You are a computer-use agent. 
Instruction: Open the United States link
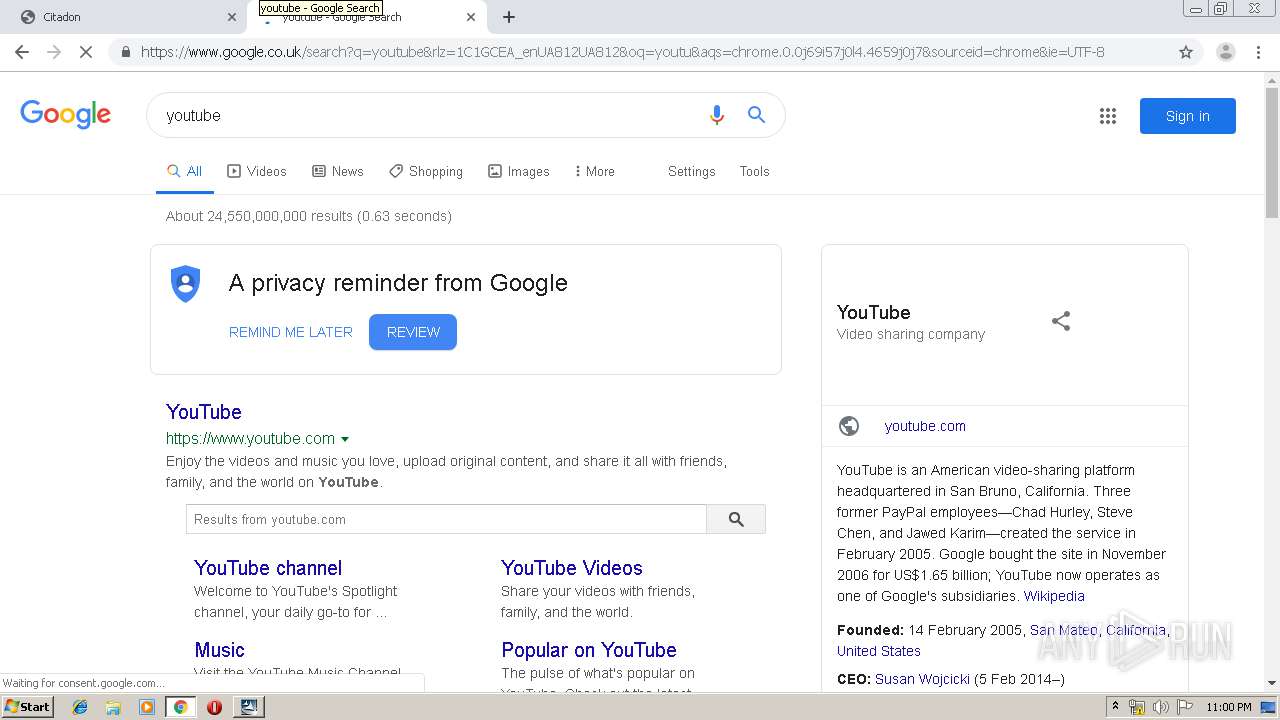pyautogui.click(x=879, y=651)
